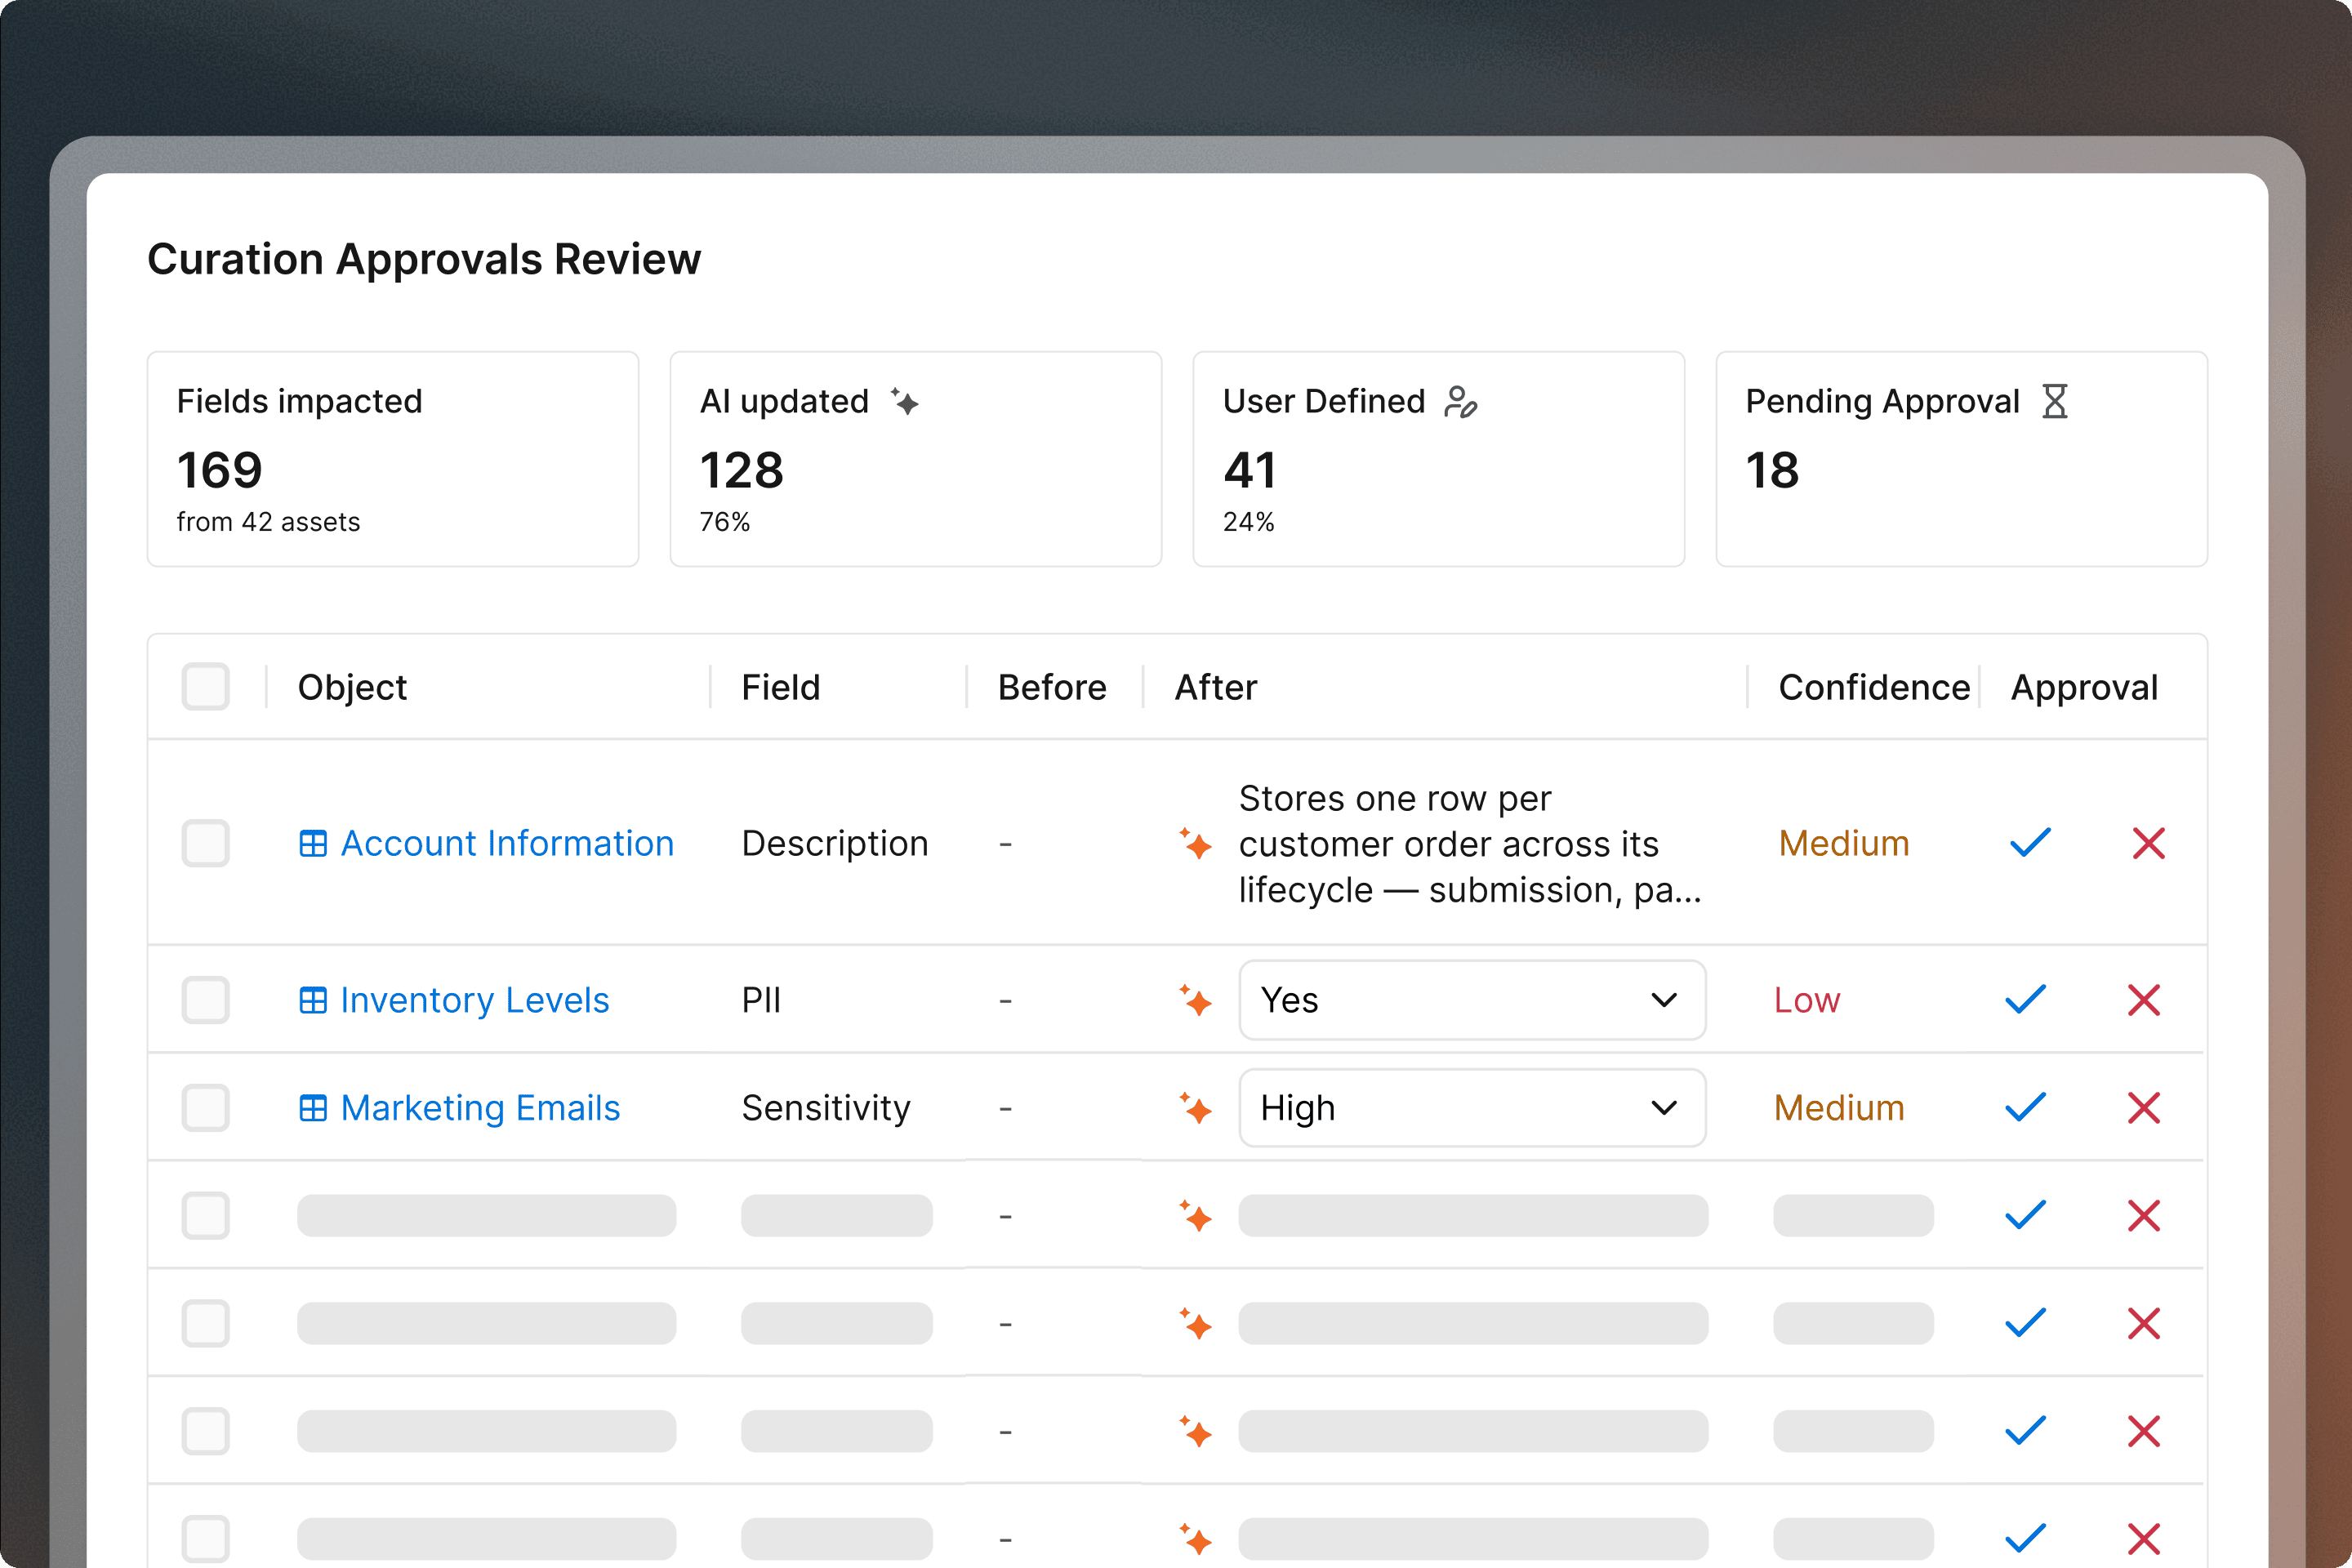Select the User Defined 41 card
This screenshot has width=2352, height=1568.
(1439, 459)
